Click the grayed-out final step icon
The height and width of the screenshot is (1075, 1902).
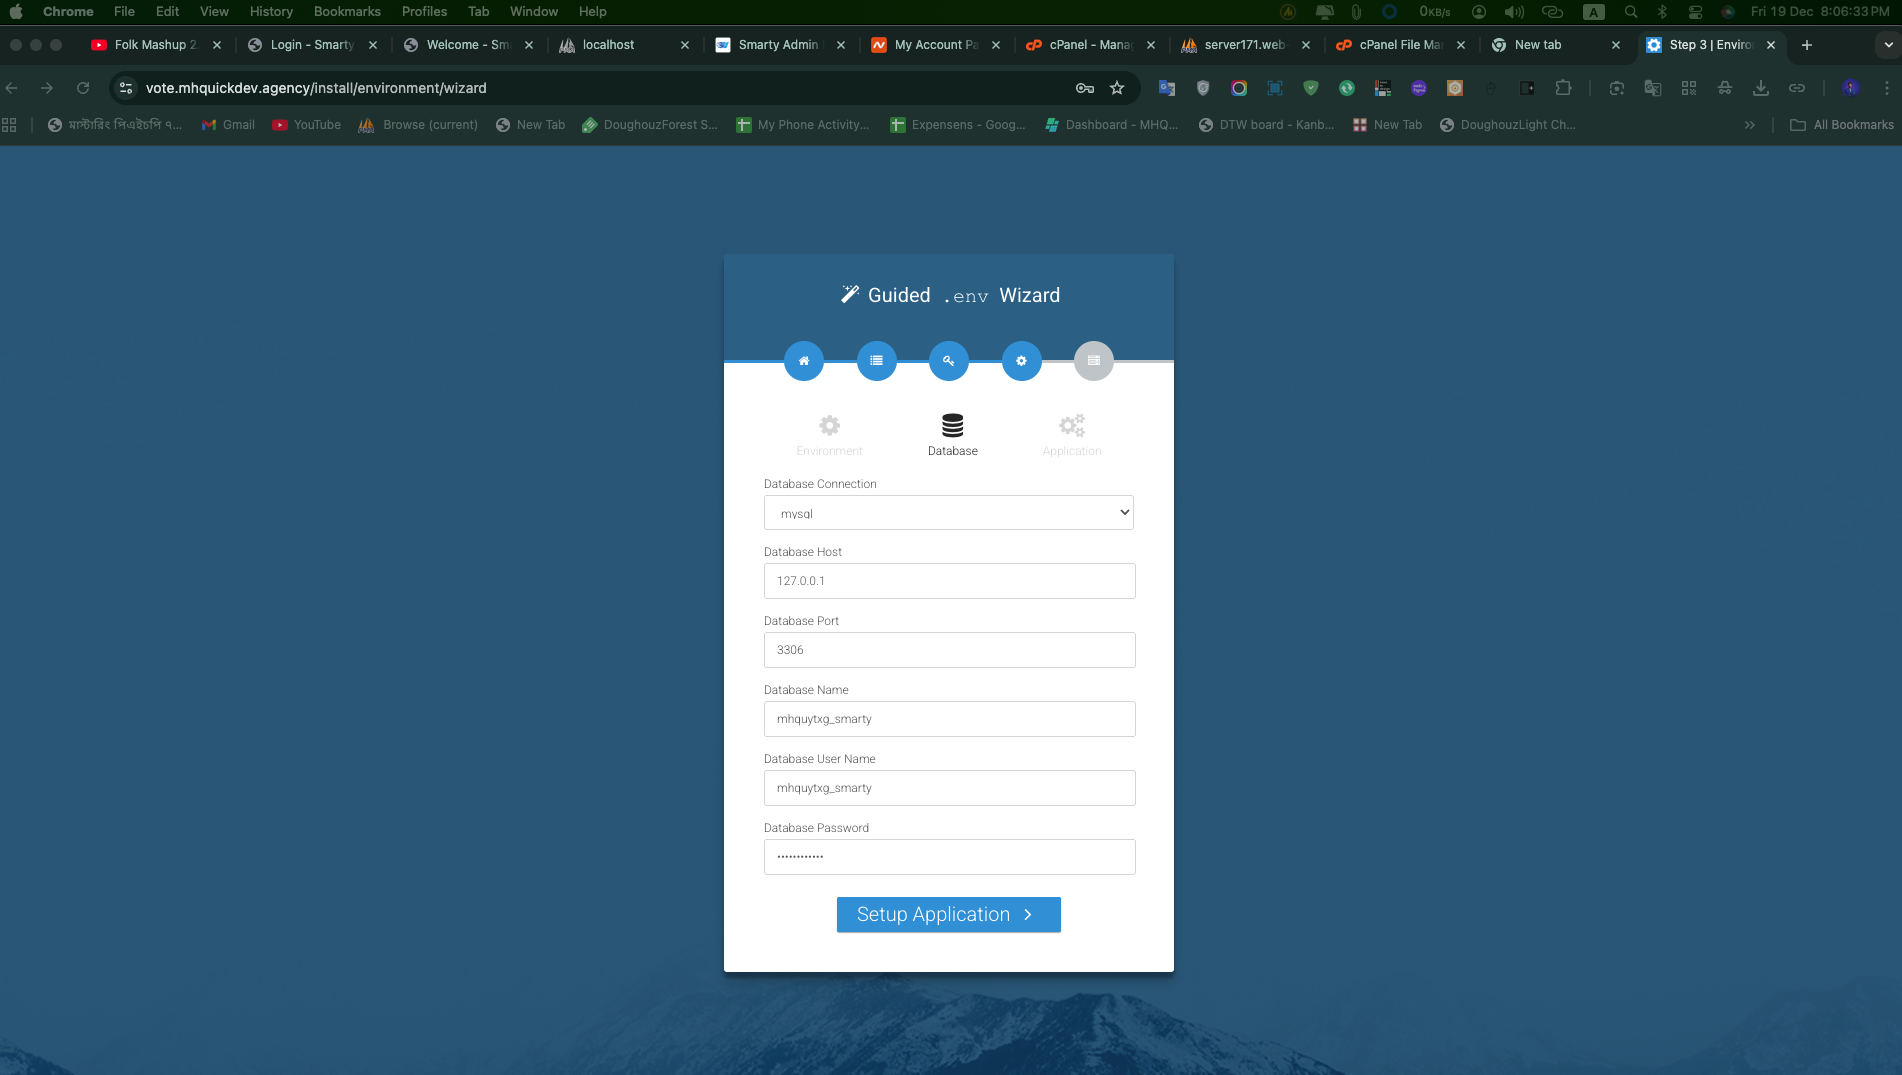pyautogui.click(x=1093, y=361)
